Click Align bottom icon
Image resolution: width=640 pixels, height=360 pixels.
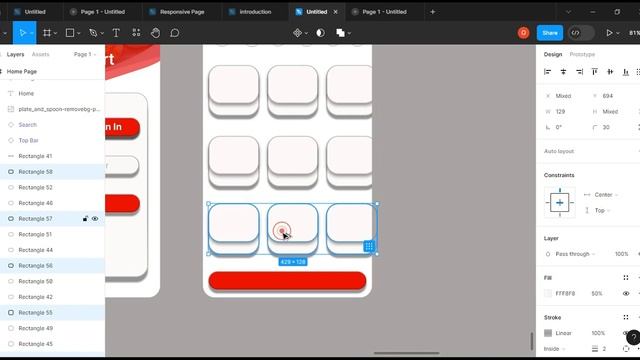(x=626, y=72)
